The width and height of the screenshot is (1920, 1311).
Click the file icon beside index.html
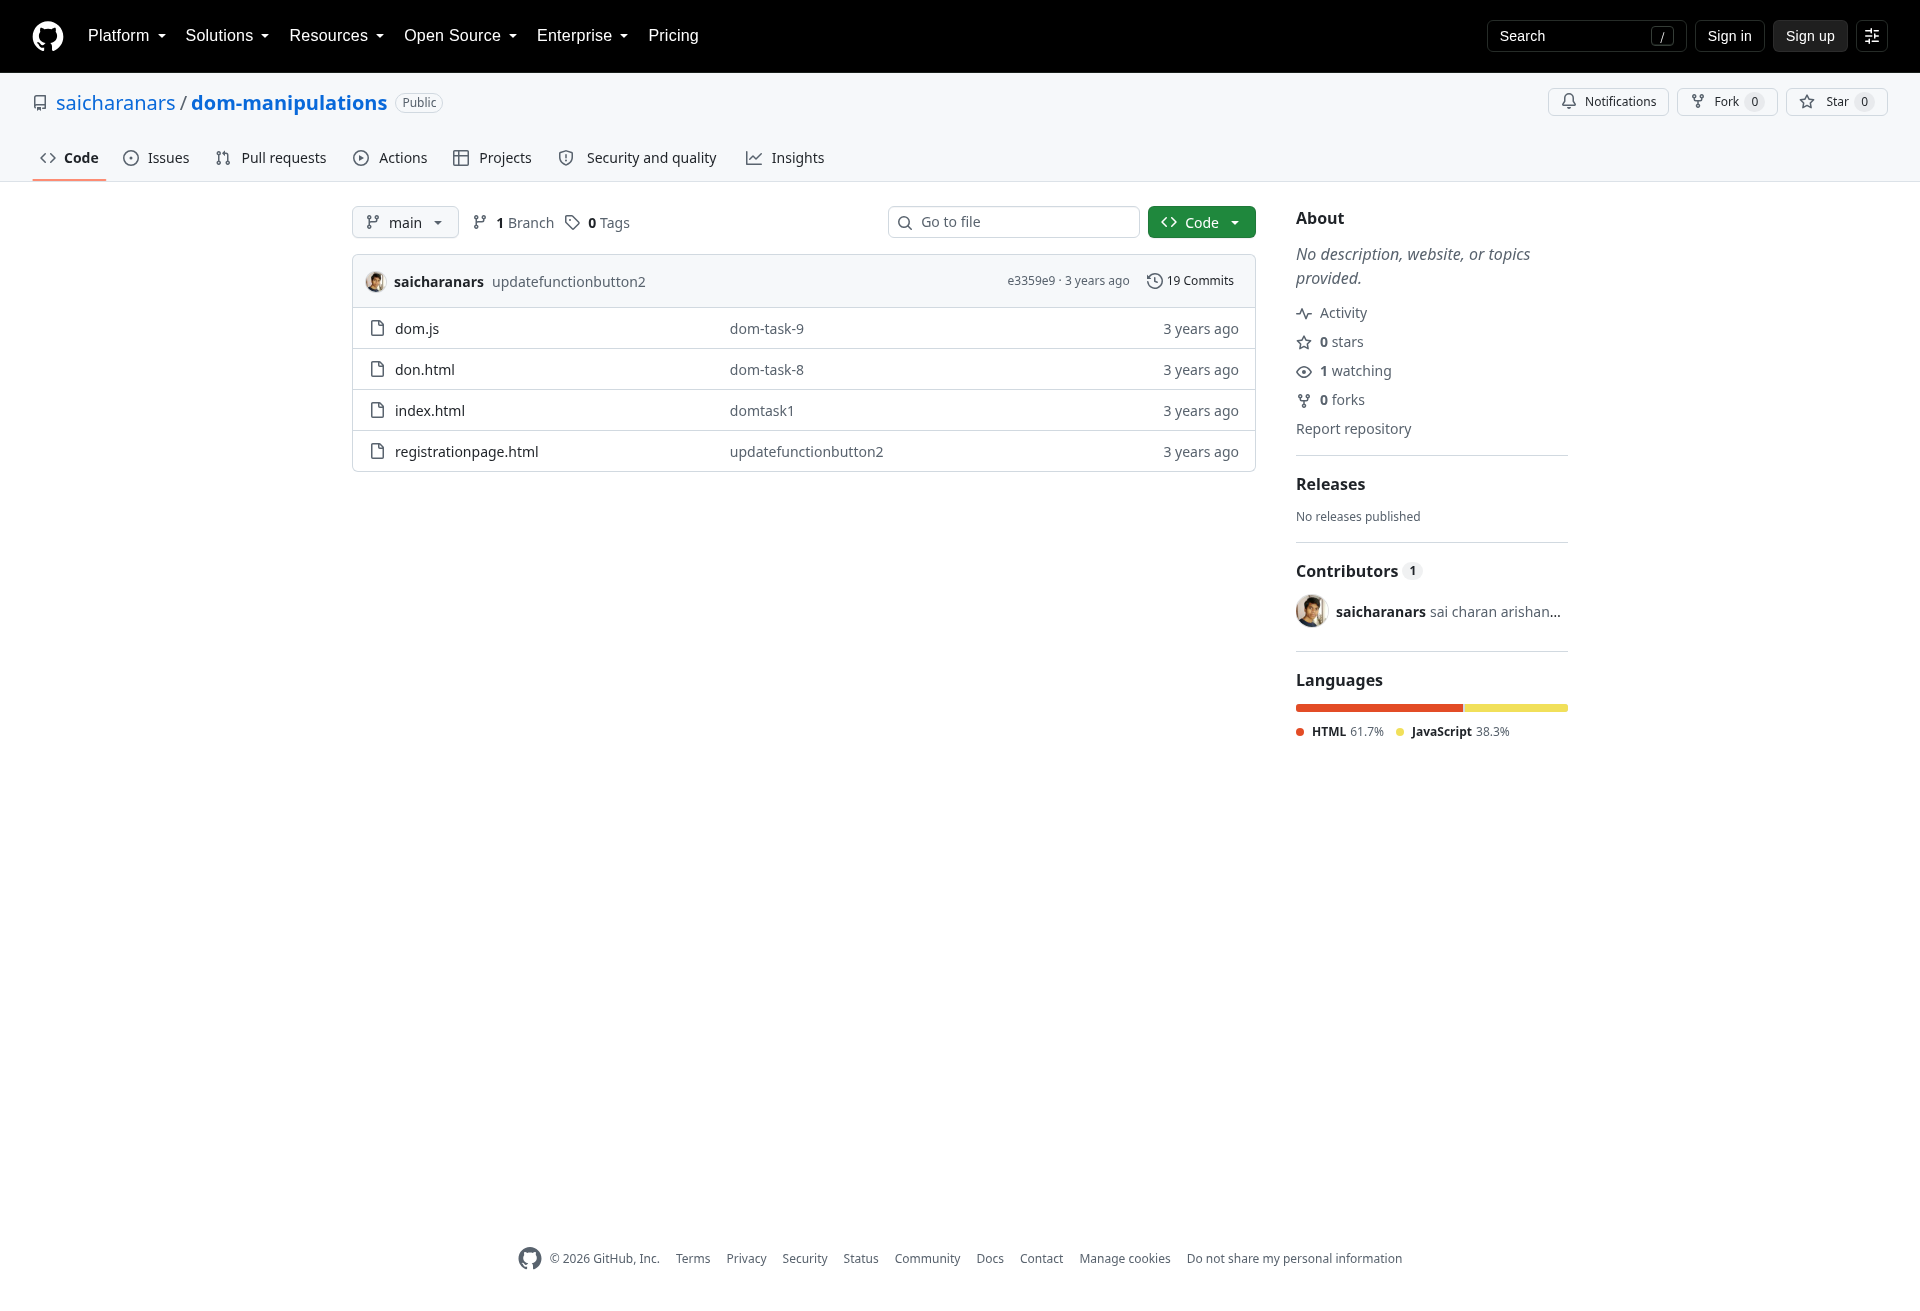point(377,410)
